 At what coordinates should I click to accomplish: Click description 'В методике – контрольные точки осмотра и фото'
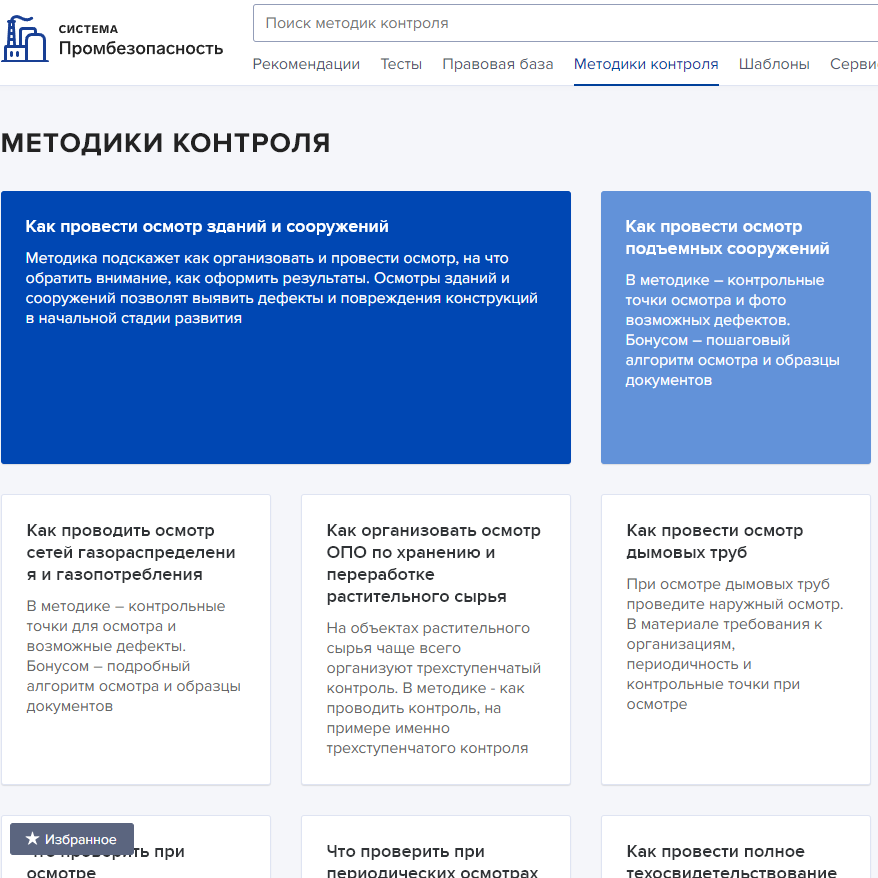click(732, 330)
